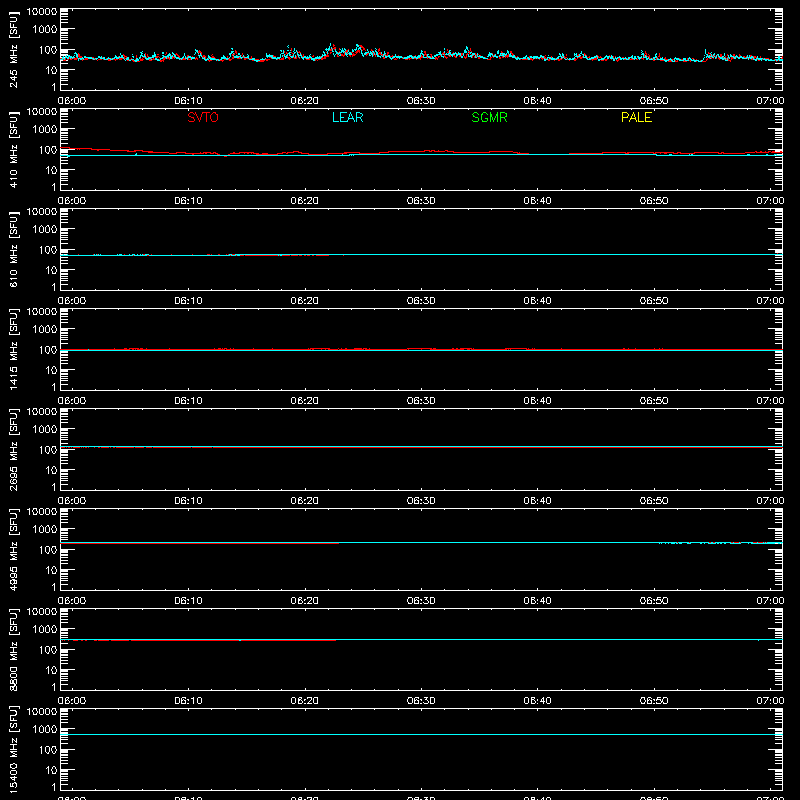Click 06:20 time label below 4995 MHz plot
Viewport: 800px width, 800px height.
305,601
